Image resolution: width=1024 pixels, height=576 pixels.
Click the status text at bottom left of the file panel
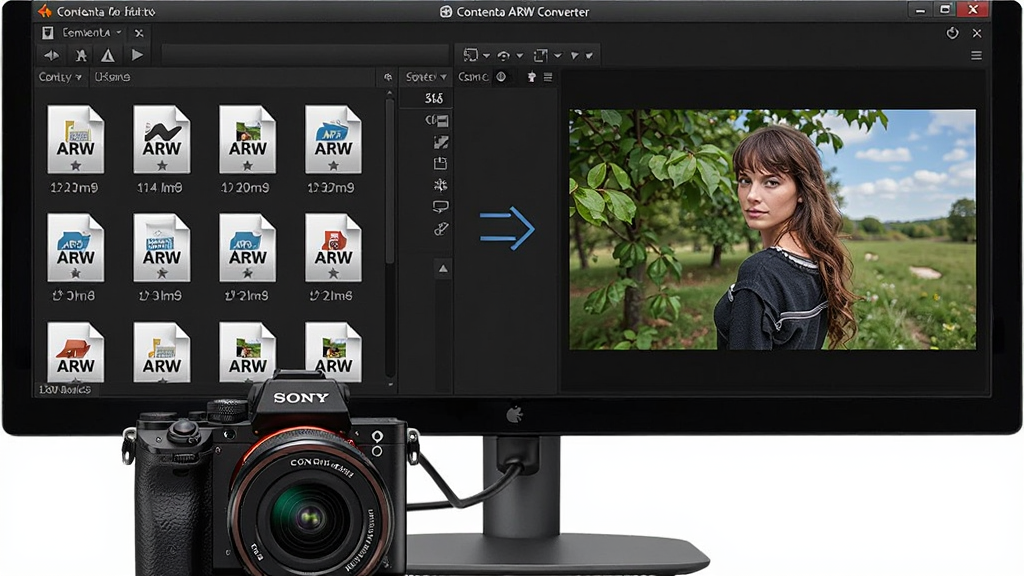[65, 390]
